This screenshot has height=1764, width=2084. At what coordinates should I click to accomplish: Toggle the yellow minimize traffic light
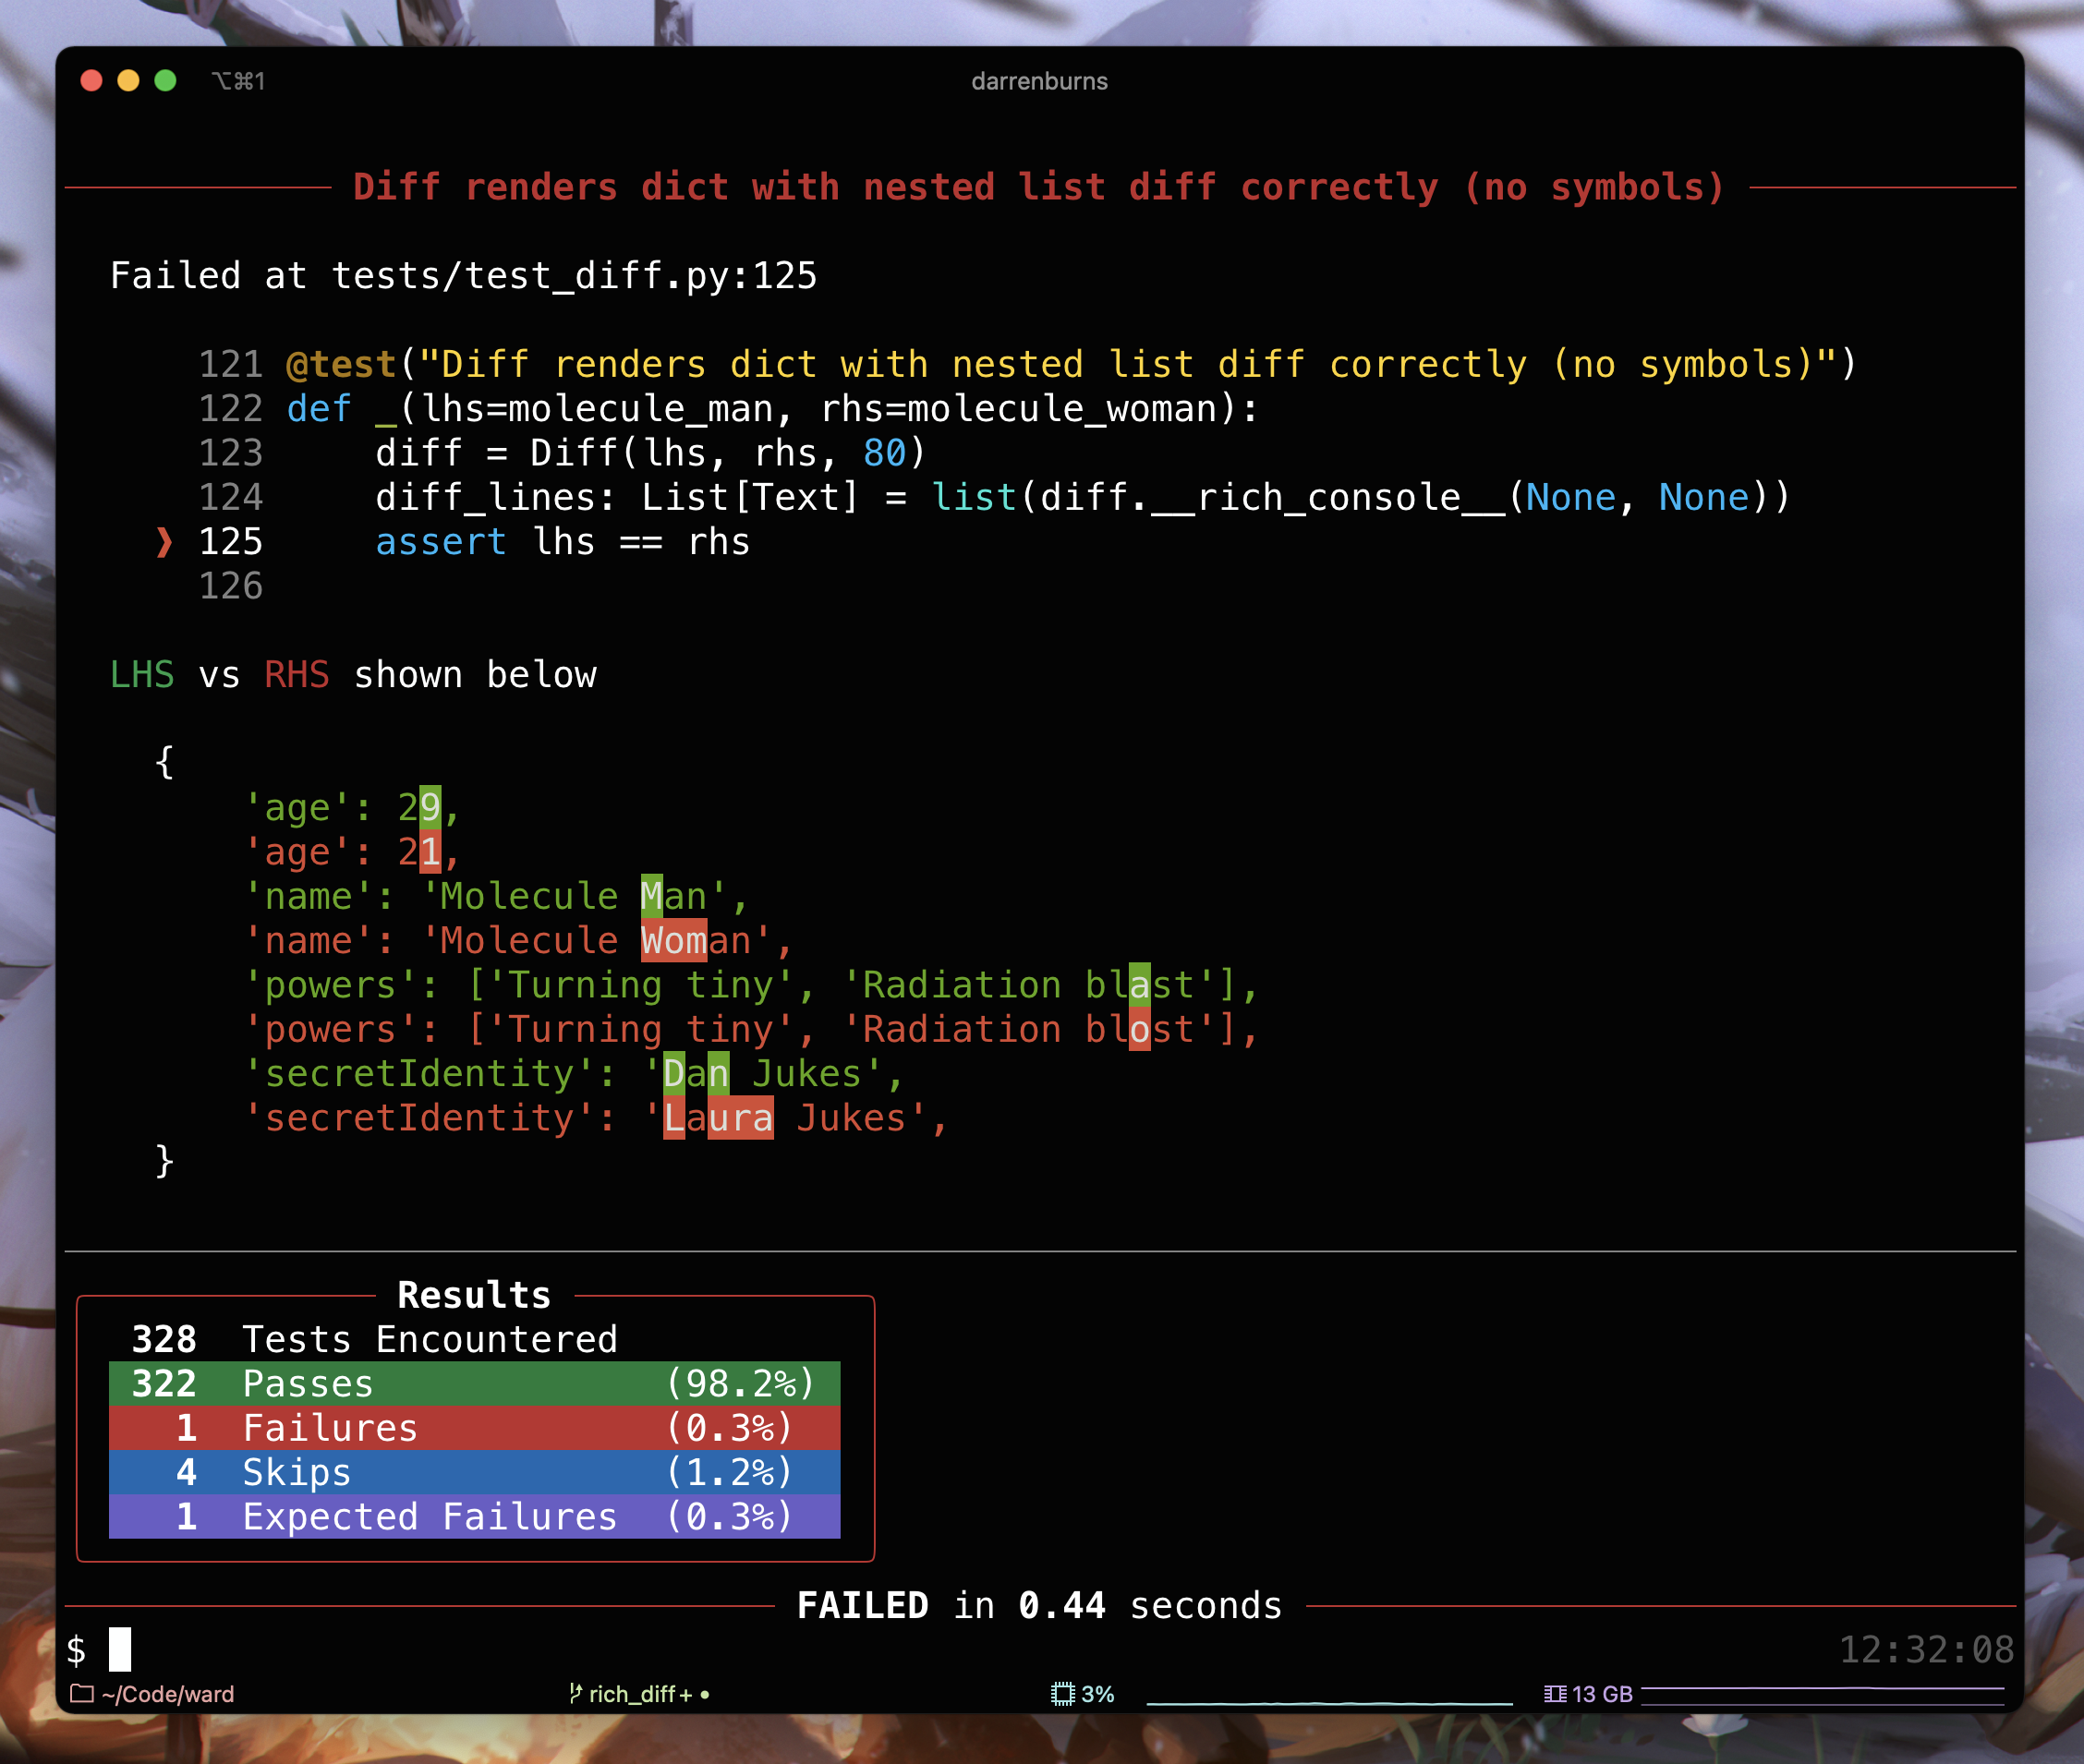tap(129, 82)
